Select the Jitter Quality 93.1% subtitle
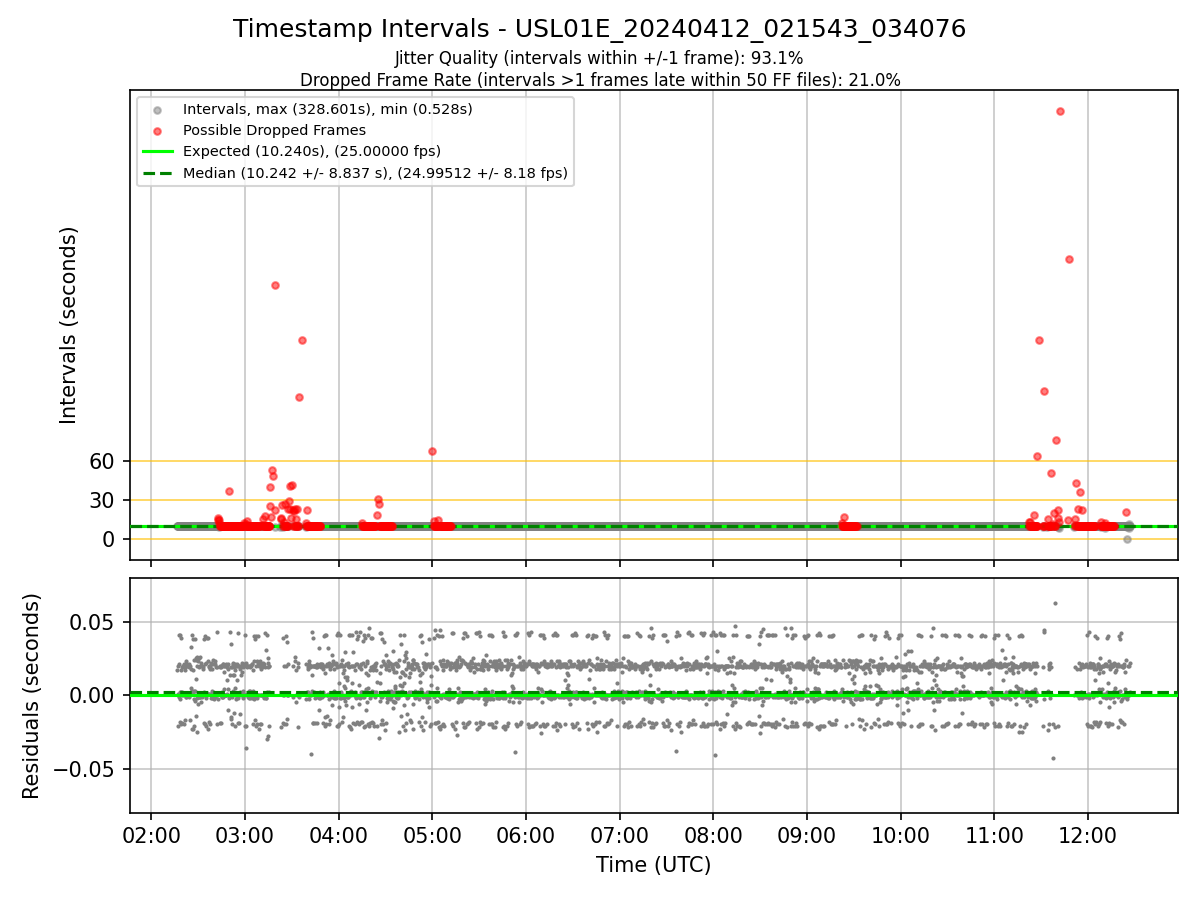This screenshot has height=900, width=1200. (599, 58)
